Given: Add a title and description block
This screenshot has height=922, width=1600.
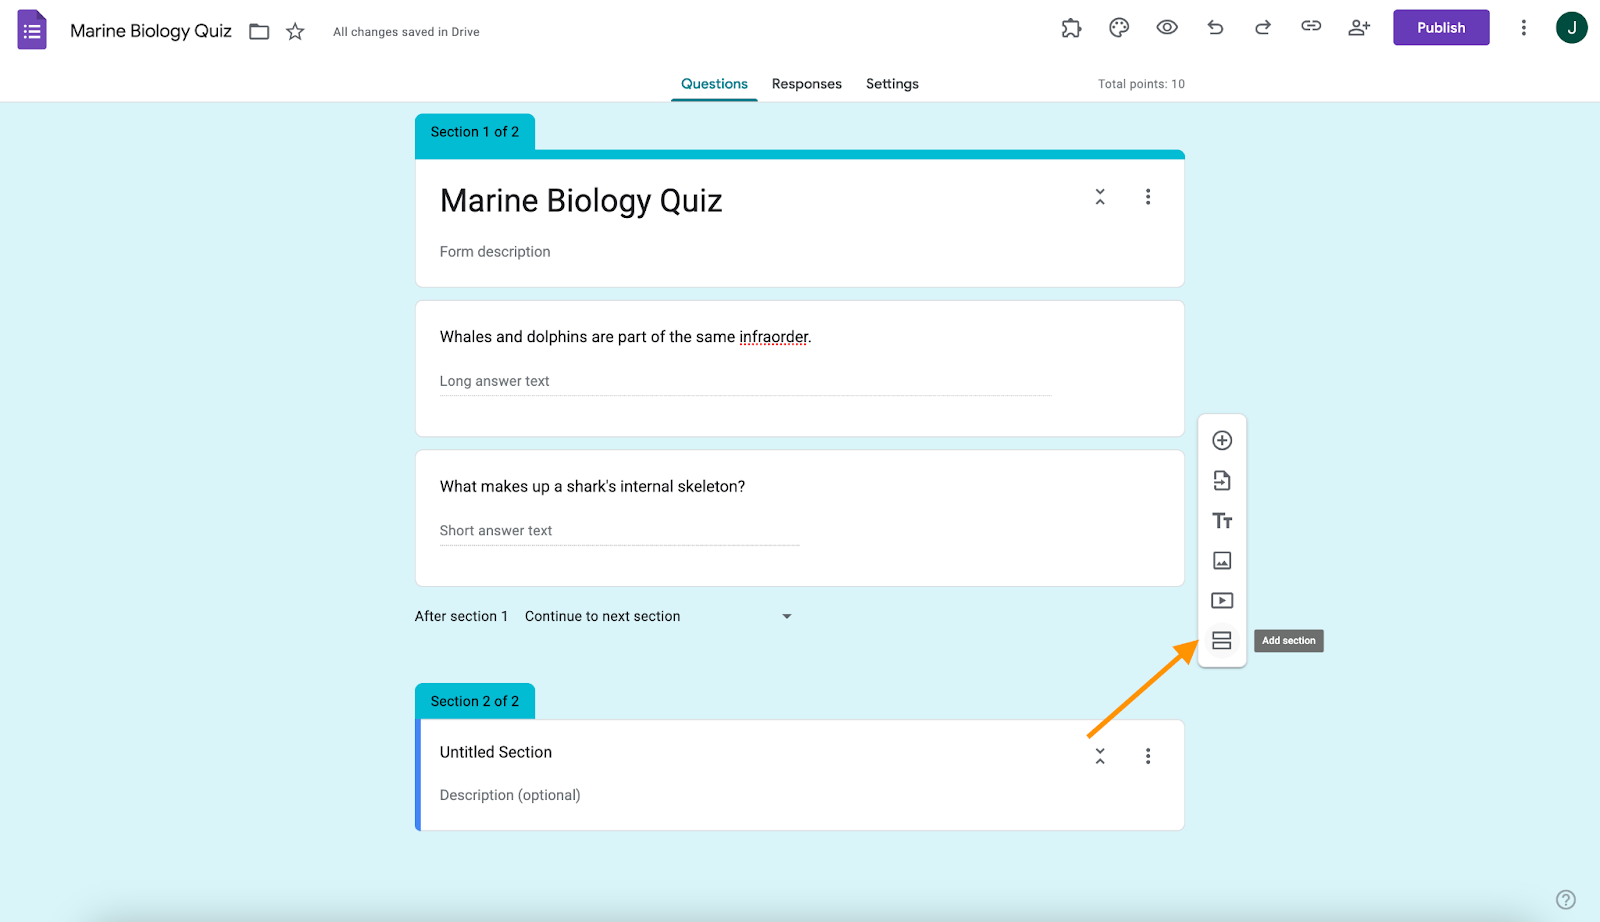Looking at the screenshot, I should [x=1222, y=520].
